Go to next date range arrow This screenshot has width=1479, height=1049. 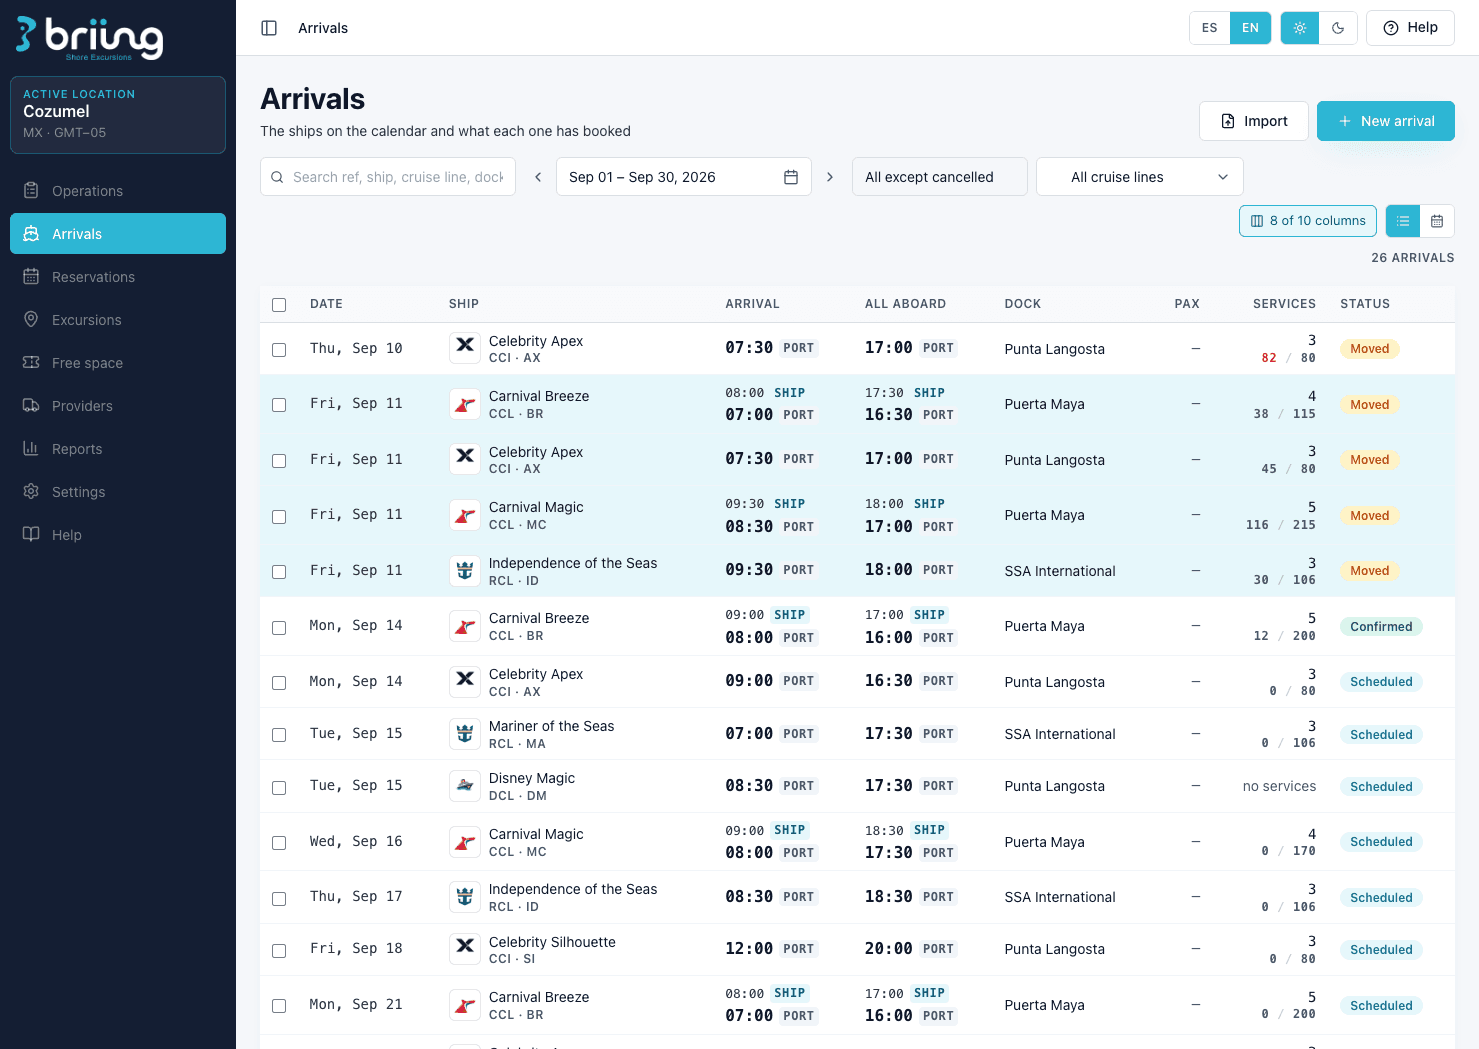tap(830, 177)
